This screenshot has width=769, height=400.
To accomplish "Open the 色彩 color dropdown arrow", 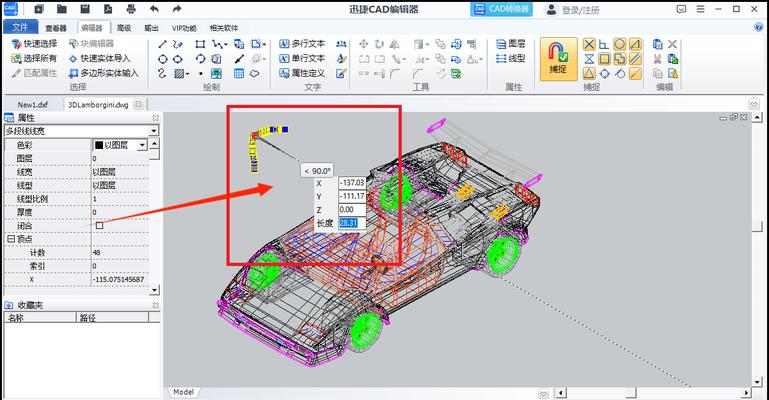I will [x=142, y=145].
